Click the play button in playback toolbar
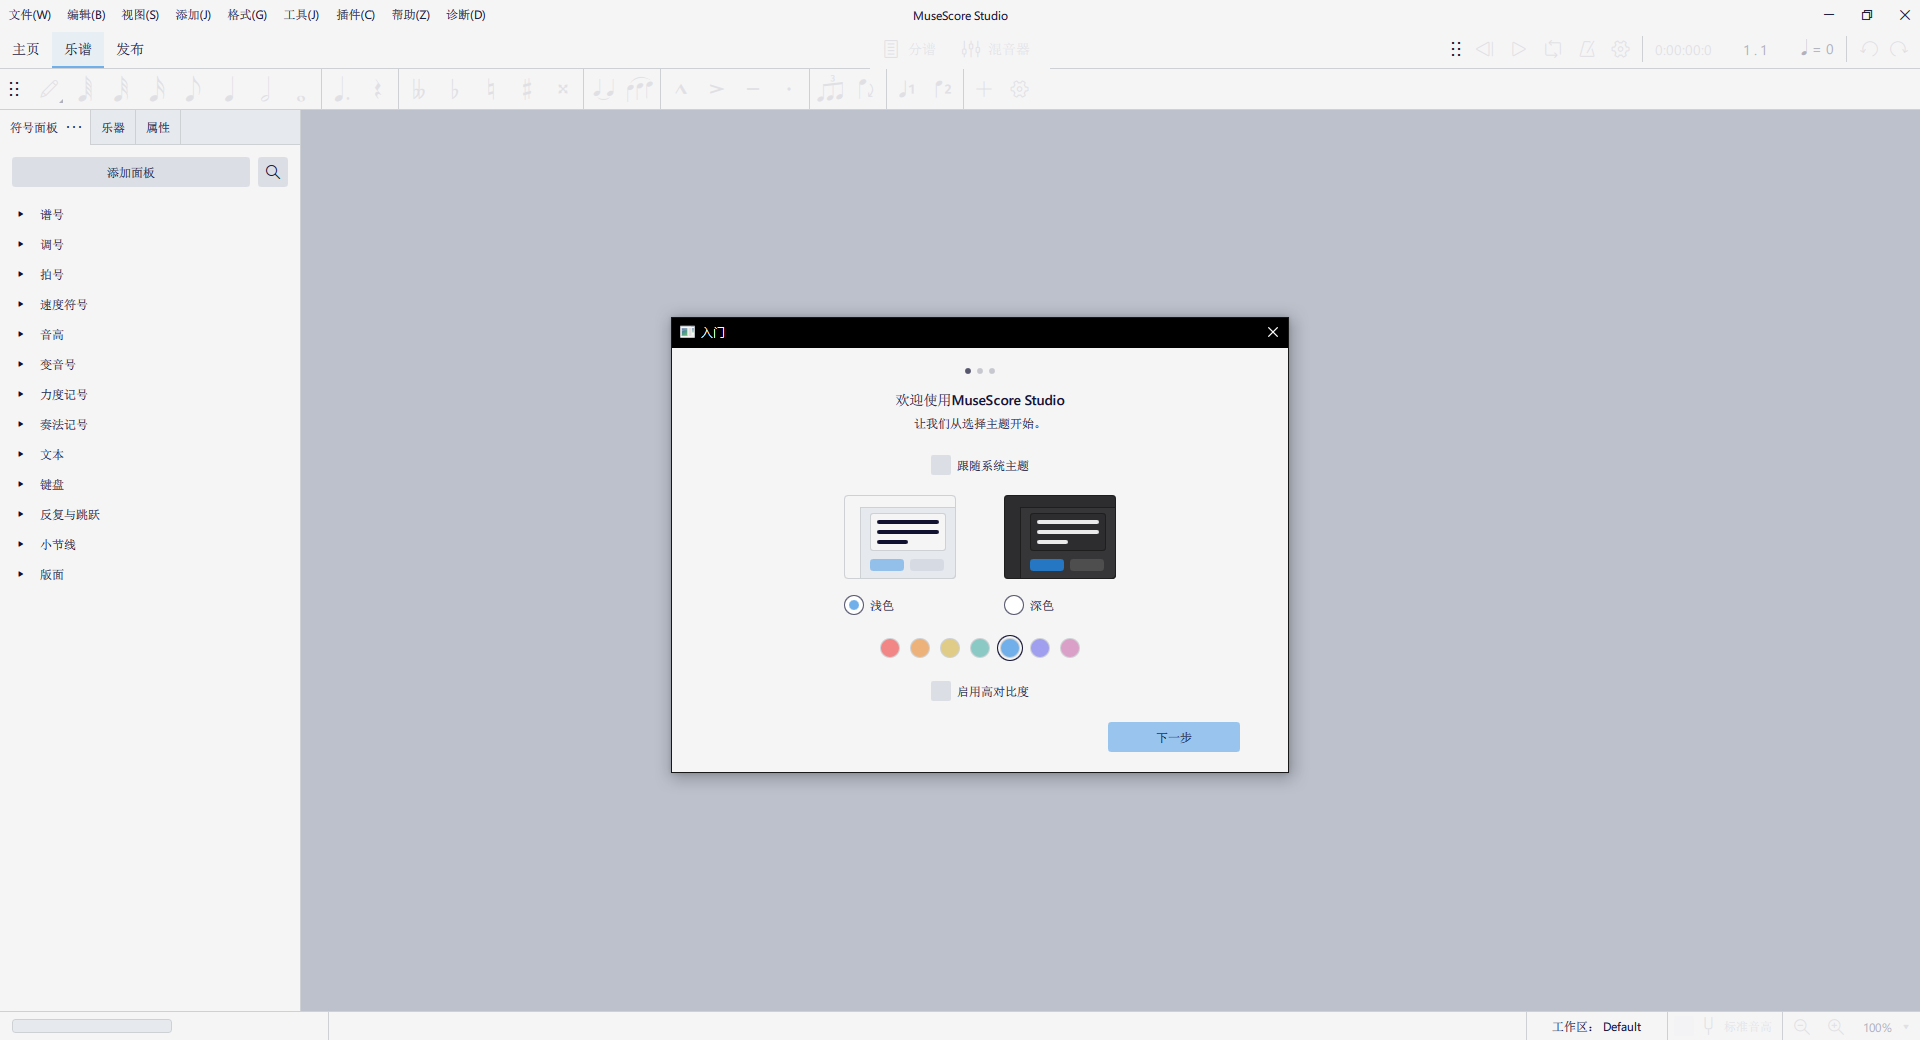1920x1040 pixels. 1519,49
